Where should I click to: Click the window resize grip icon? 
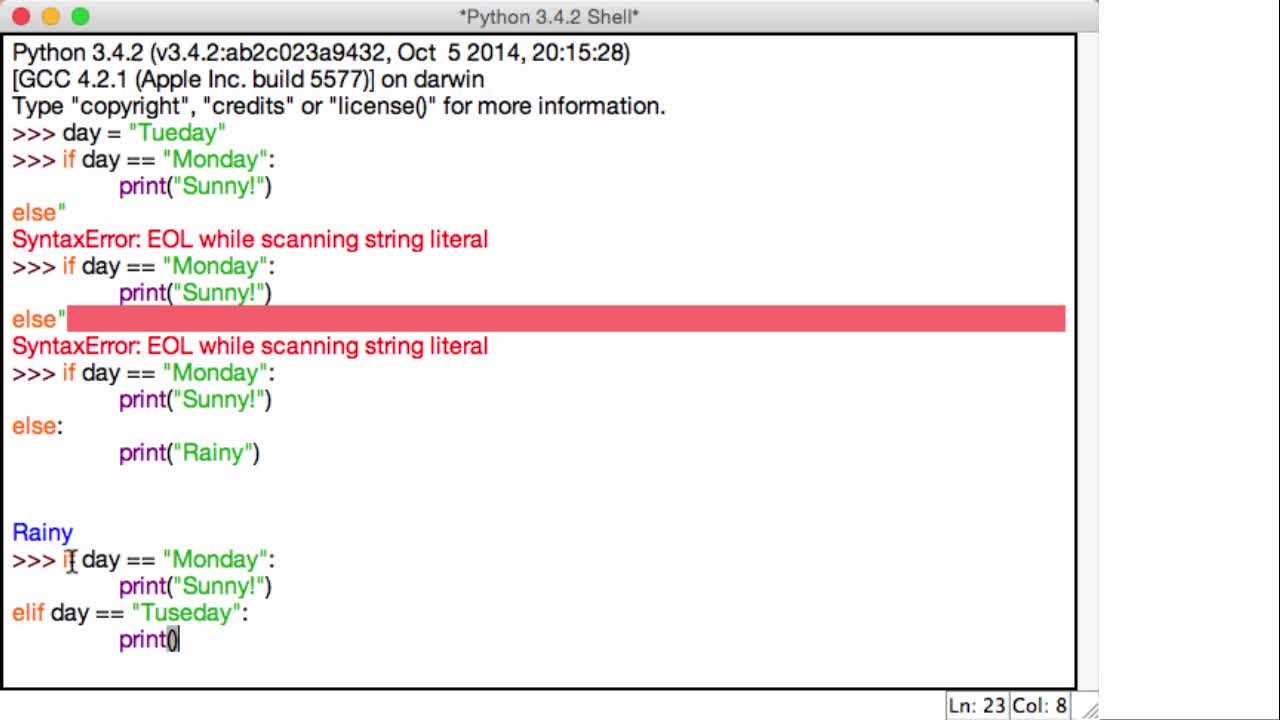[x=1089, y=709]
